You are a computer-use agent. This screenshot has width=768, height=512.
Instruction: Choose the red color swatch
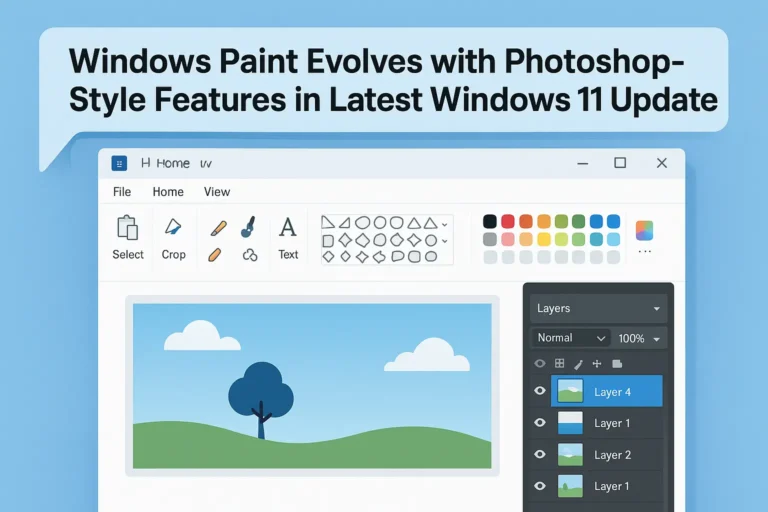point(508,221)
